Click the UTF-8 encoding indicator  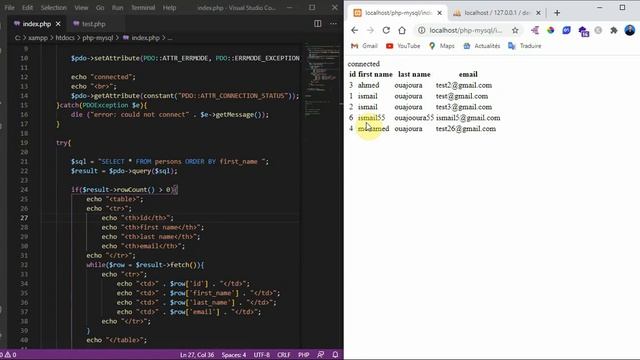point(262,355)
